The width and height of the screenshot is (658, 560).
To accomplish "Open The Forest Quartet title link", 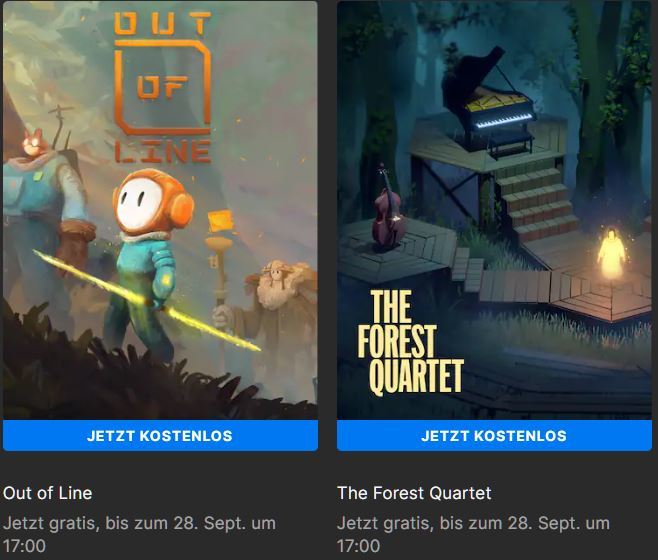I will pyautogui.click(x=414, y=493).
